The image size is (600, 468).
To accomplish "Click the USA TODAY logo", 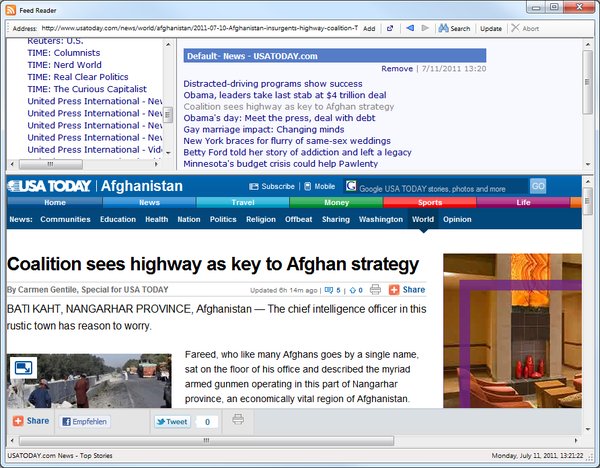I will tap(49, 186).
